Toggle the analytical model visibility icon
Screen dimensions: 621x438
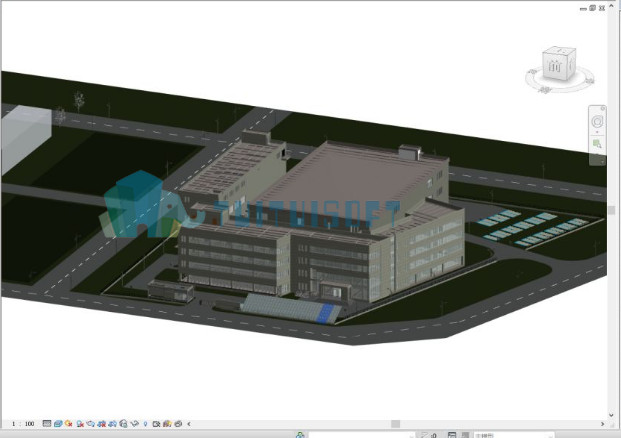[x=167, y=424]
